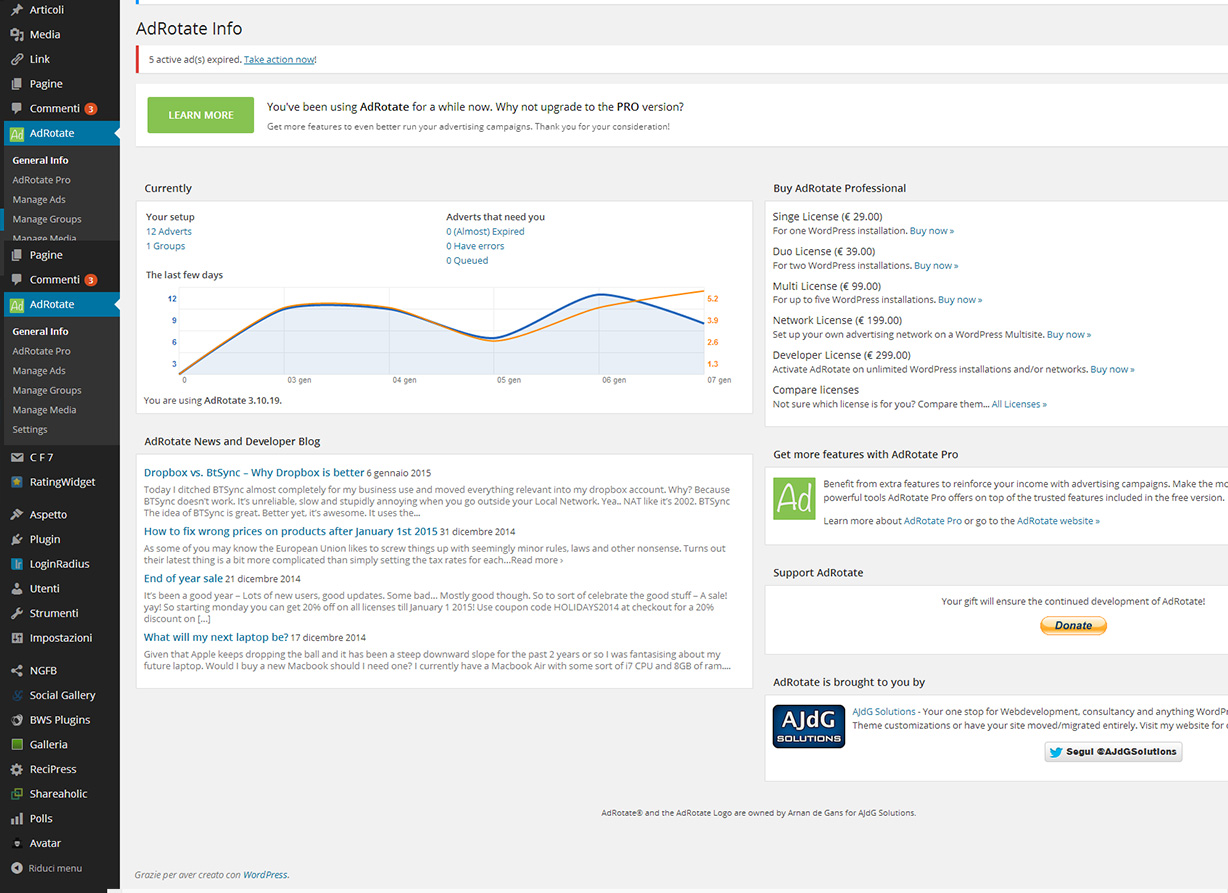Click the 06 gen label on the chart
This screenshot has width=1228, height=893.
[613, 380]
